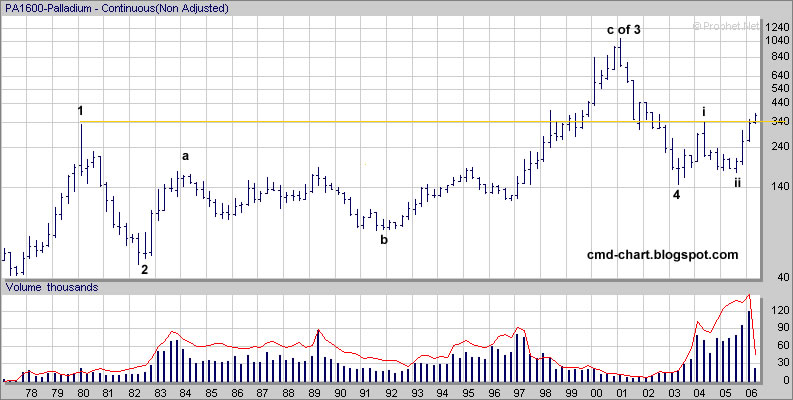Select year label 79 on time axis

point(57,393)
